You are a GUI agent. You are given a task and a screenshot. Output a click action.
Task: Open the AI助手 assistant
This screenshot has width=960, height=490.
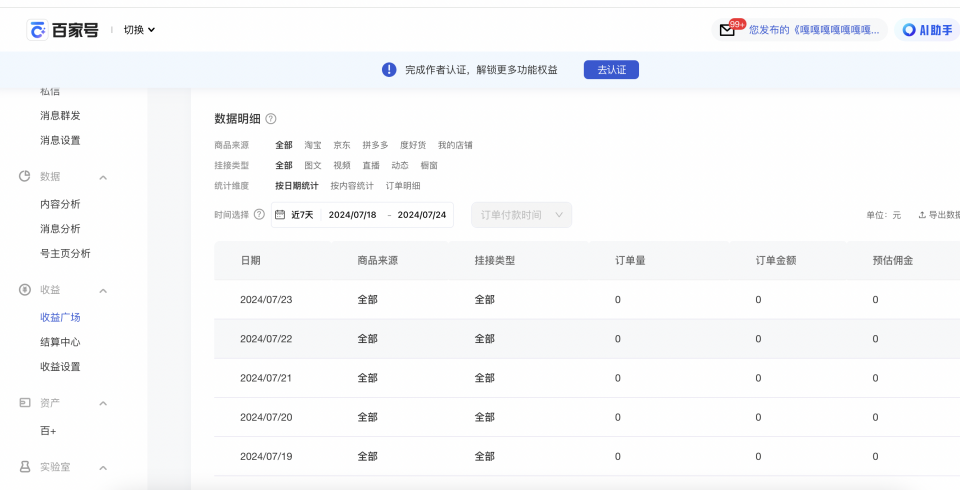coord(928,30)
